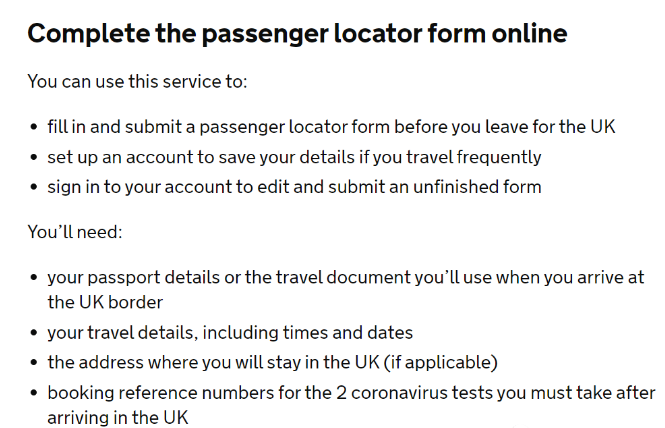The image size is (665, 428).
Task: Click bullet marker beside "booking reference numbers"
Action: [34, 393]
